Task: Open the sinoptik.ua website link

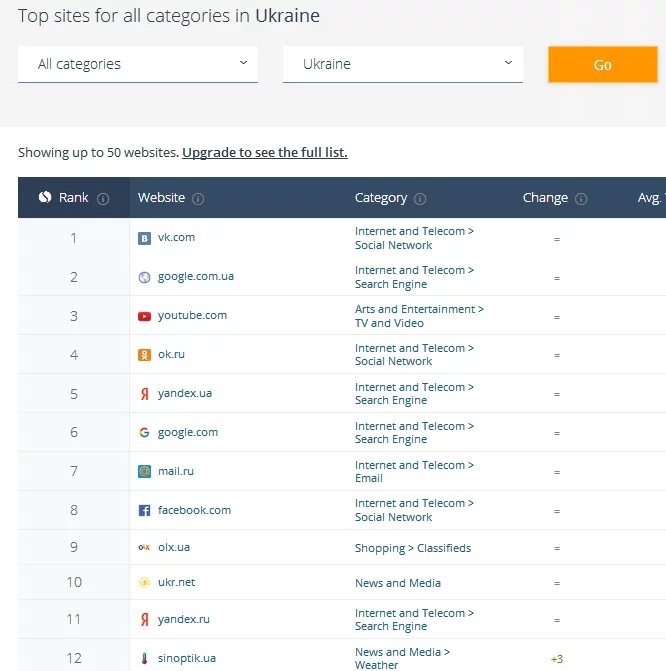Action: [187, 658]
